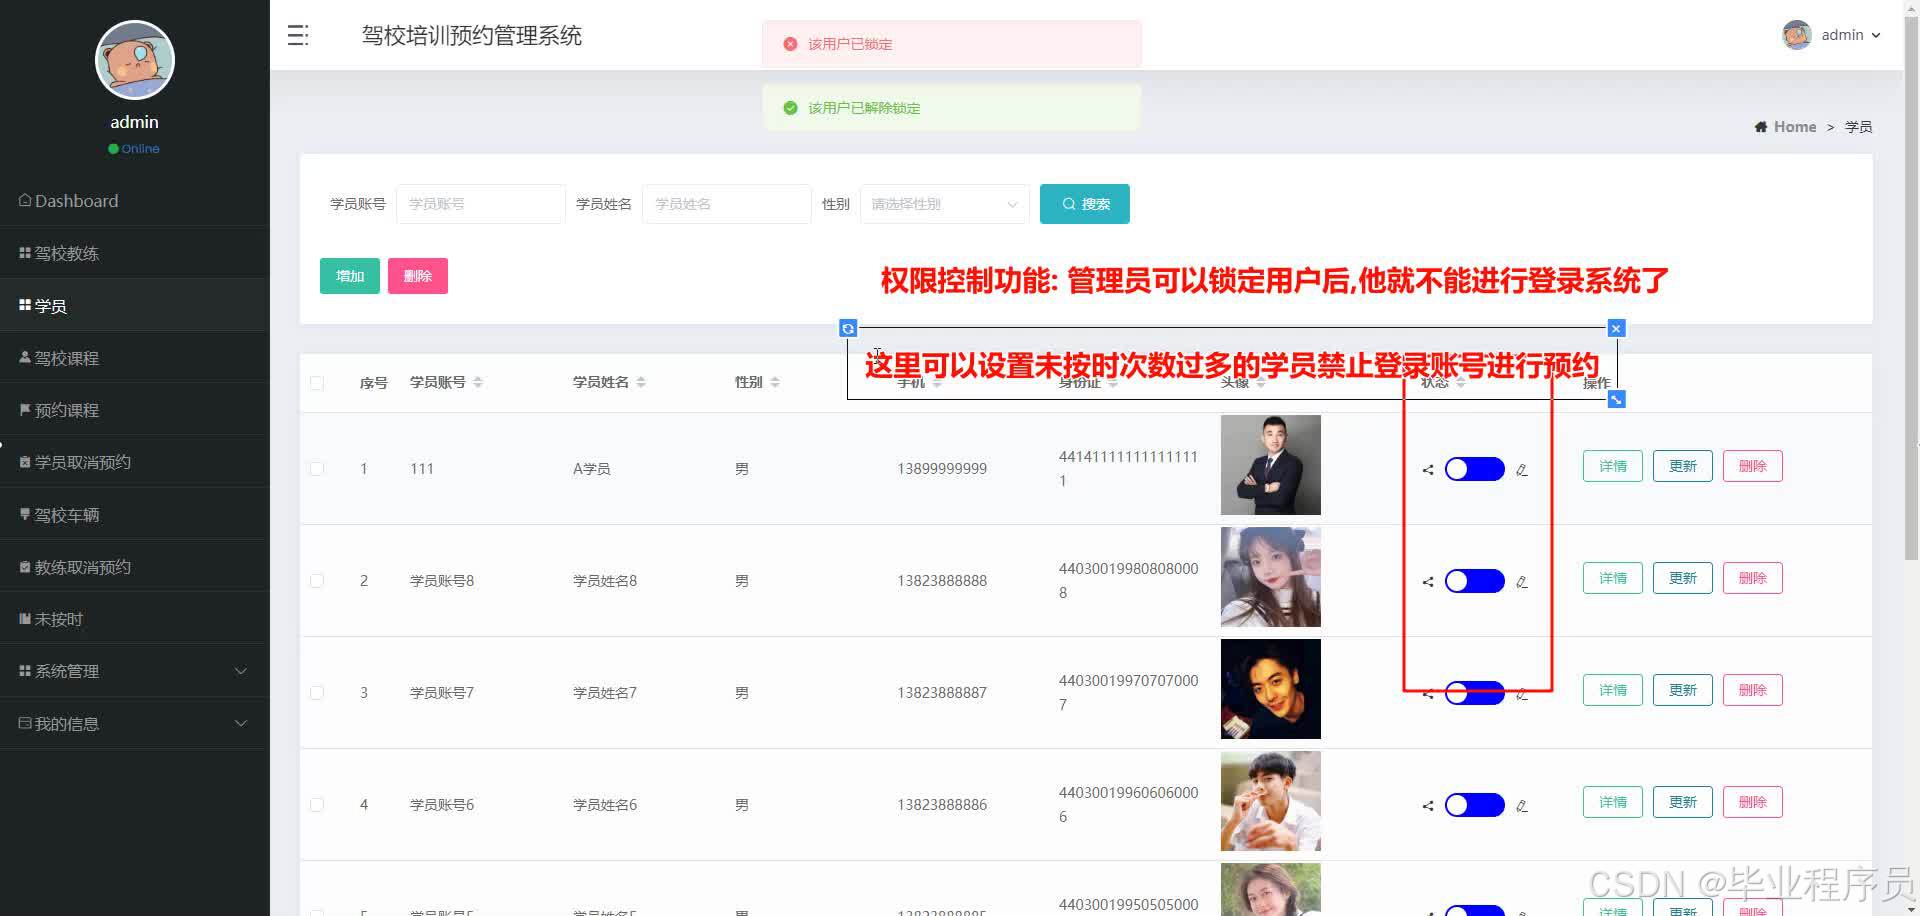Toggle the sidebar collapse hamburger icon
Image resolution: width=1920 pixels, height=916 pixels.
[298, 36]
